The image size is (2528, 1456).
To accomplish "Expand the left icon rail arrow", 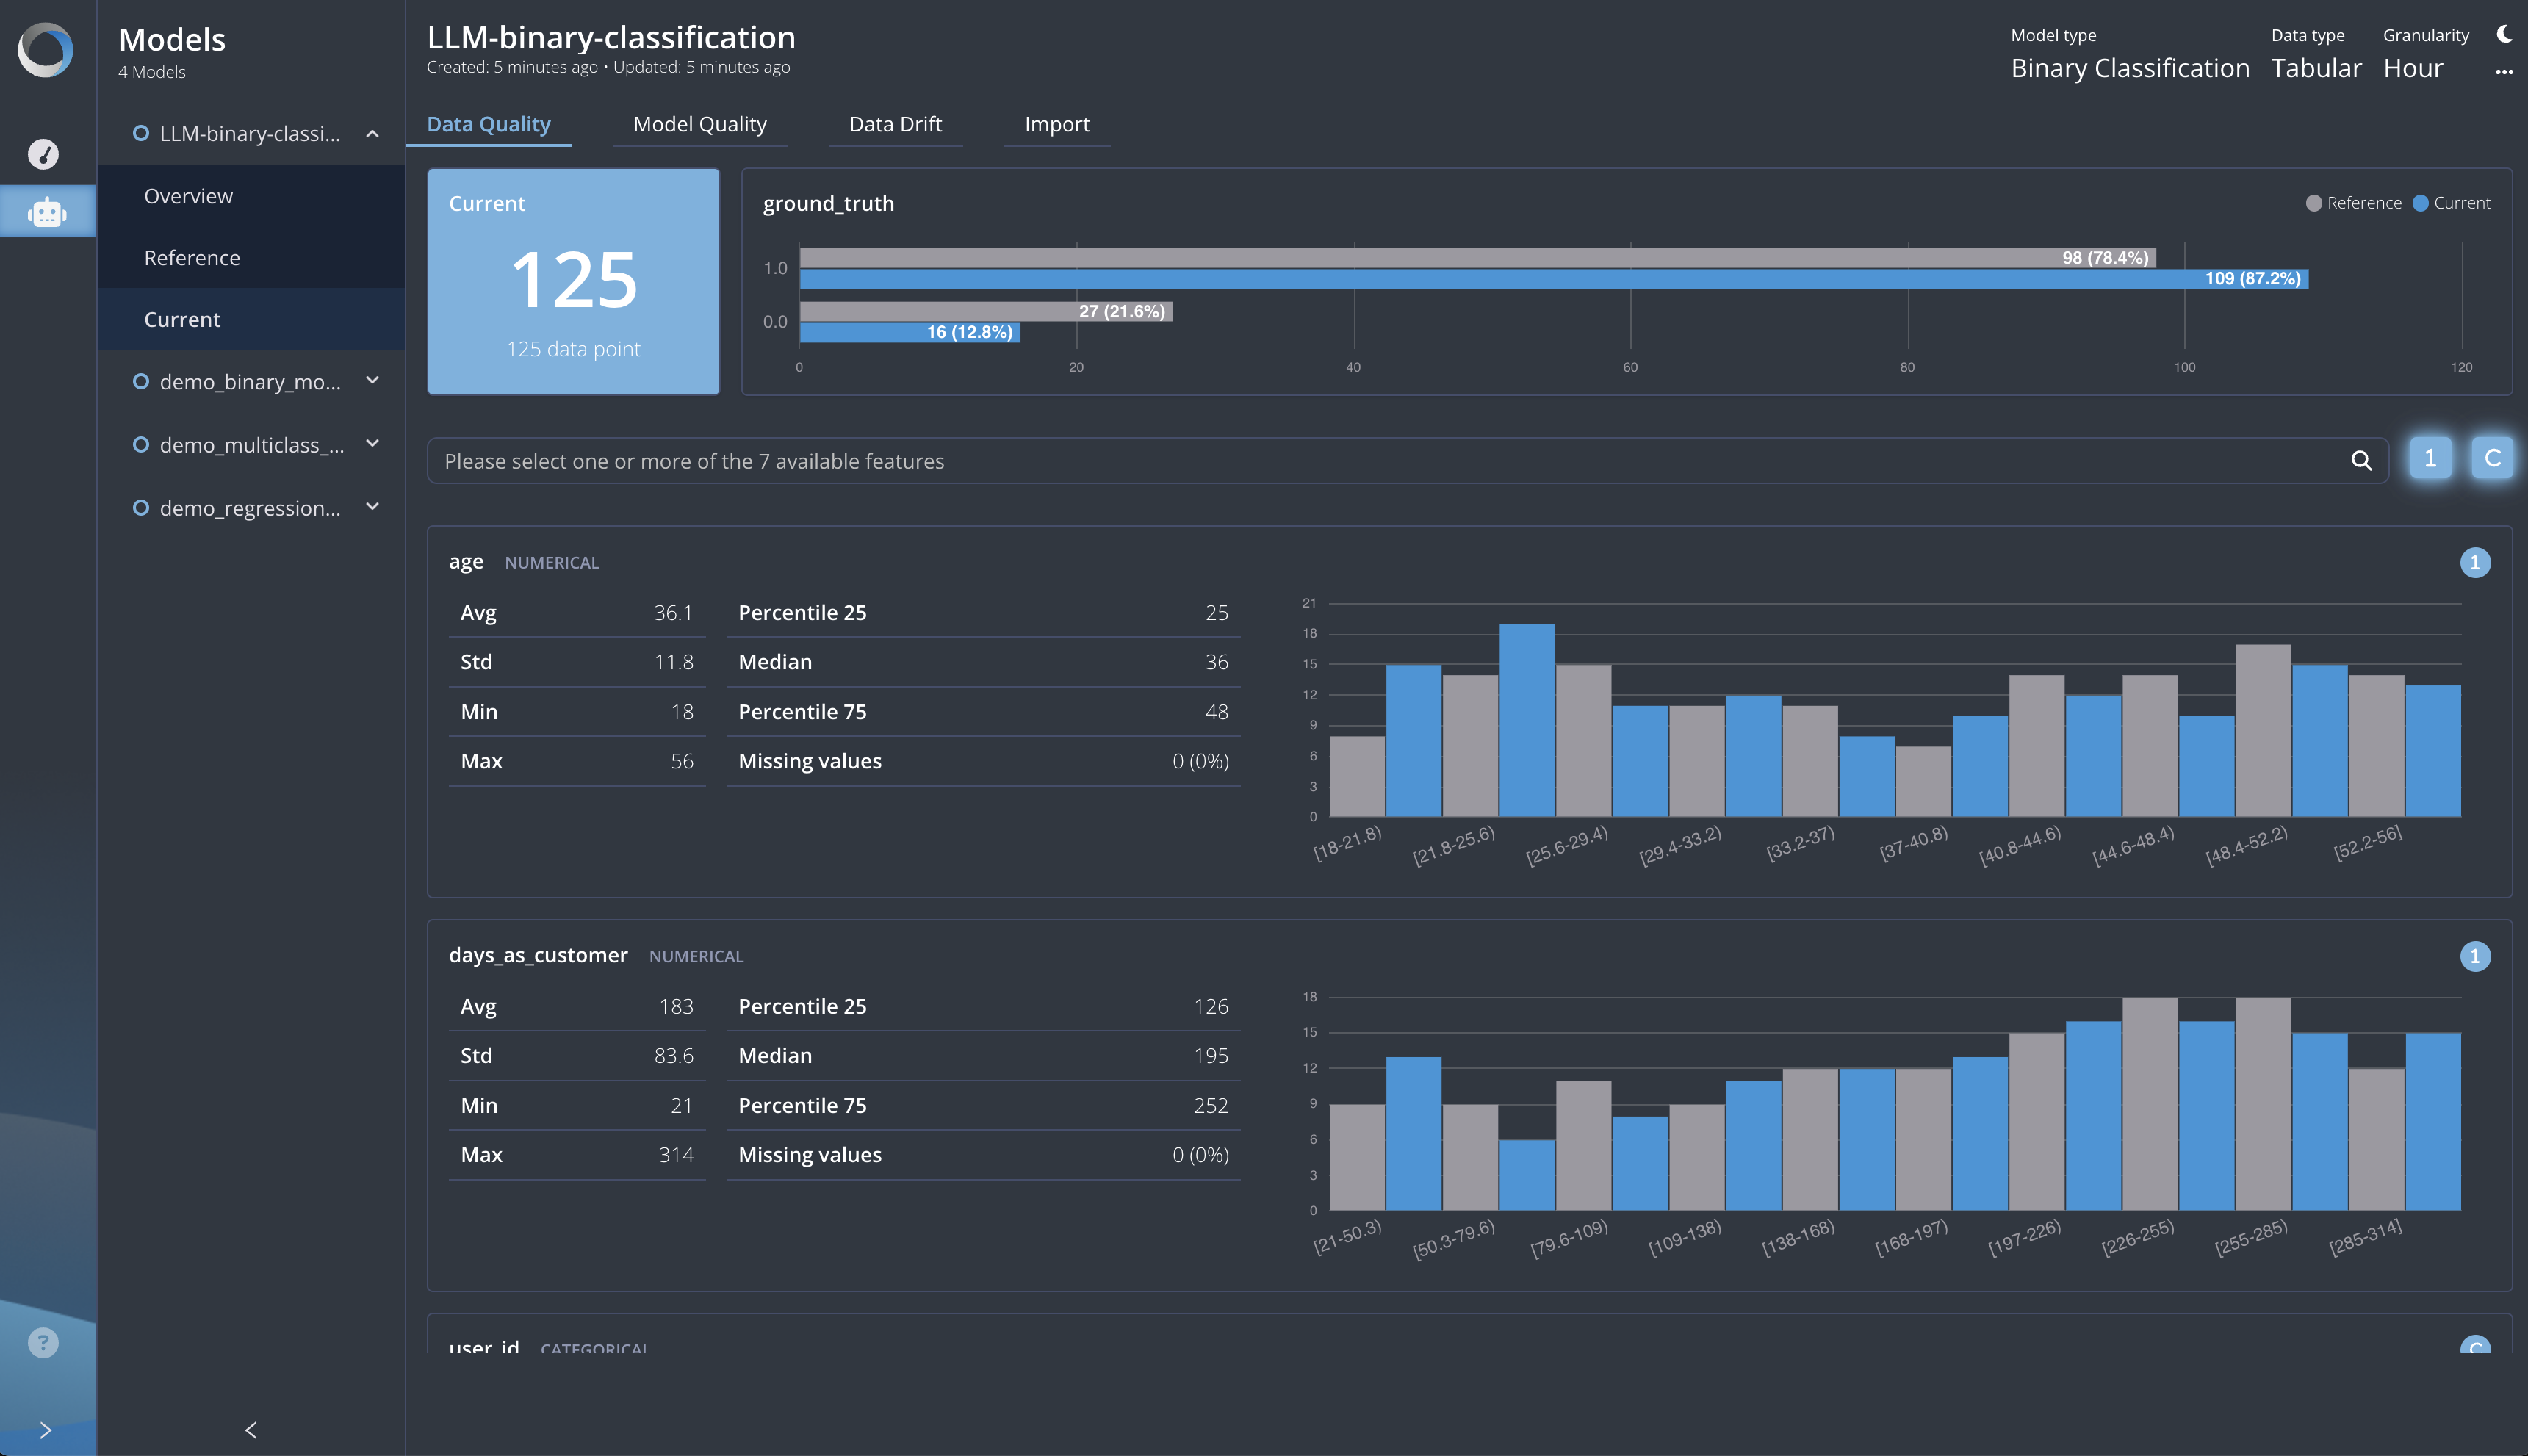I will (x=45, y=1430).
